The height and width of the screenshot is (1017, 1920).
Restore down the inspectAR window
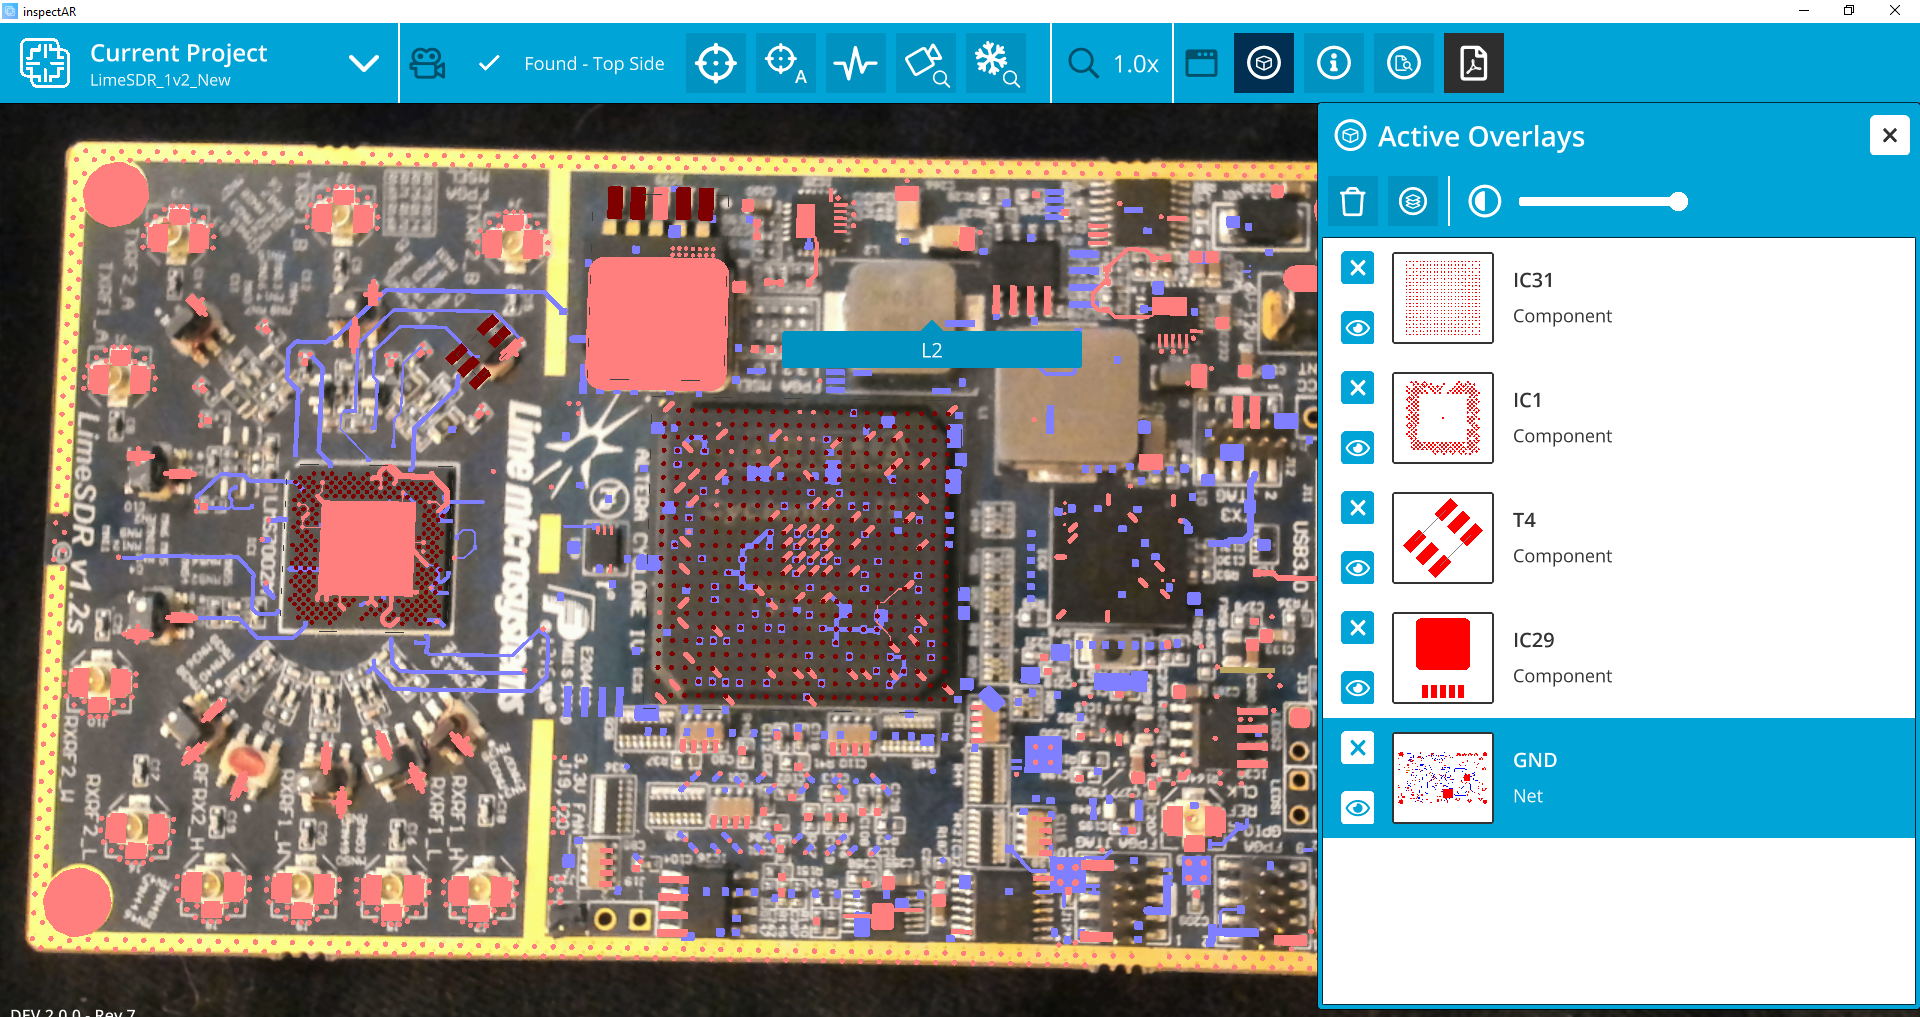(x=1849, y=11)
